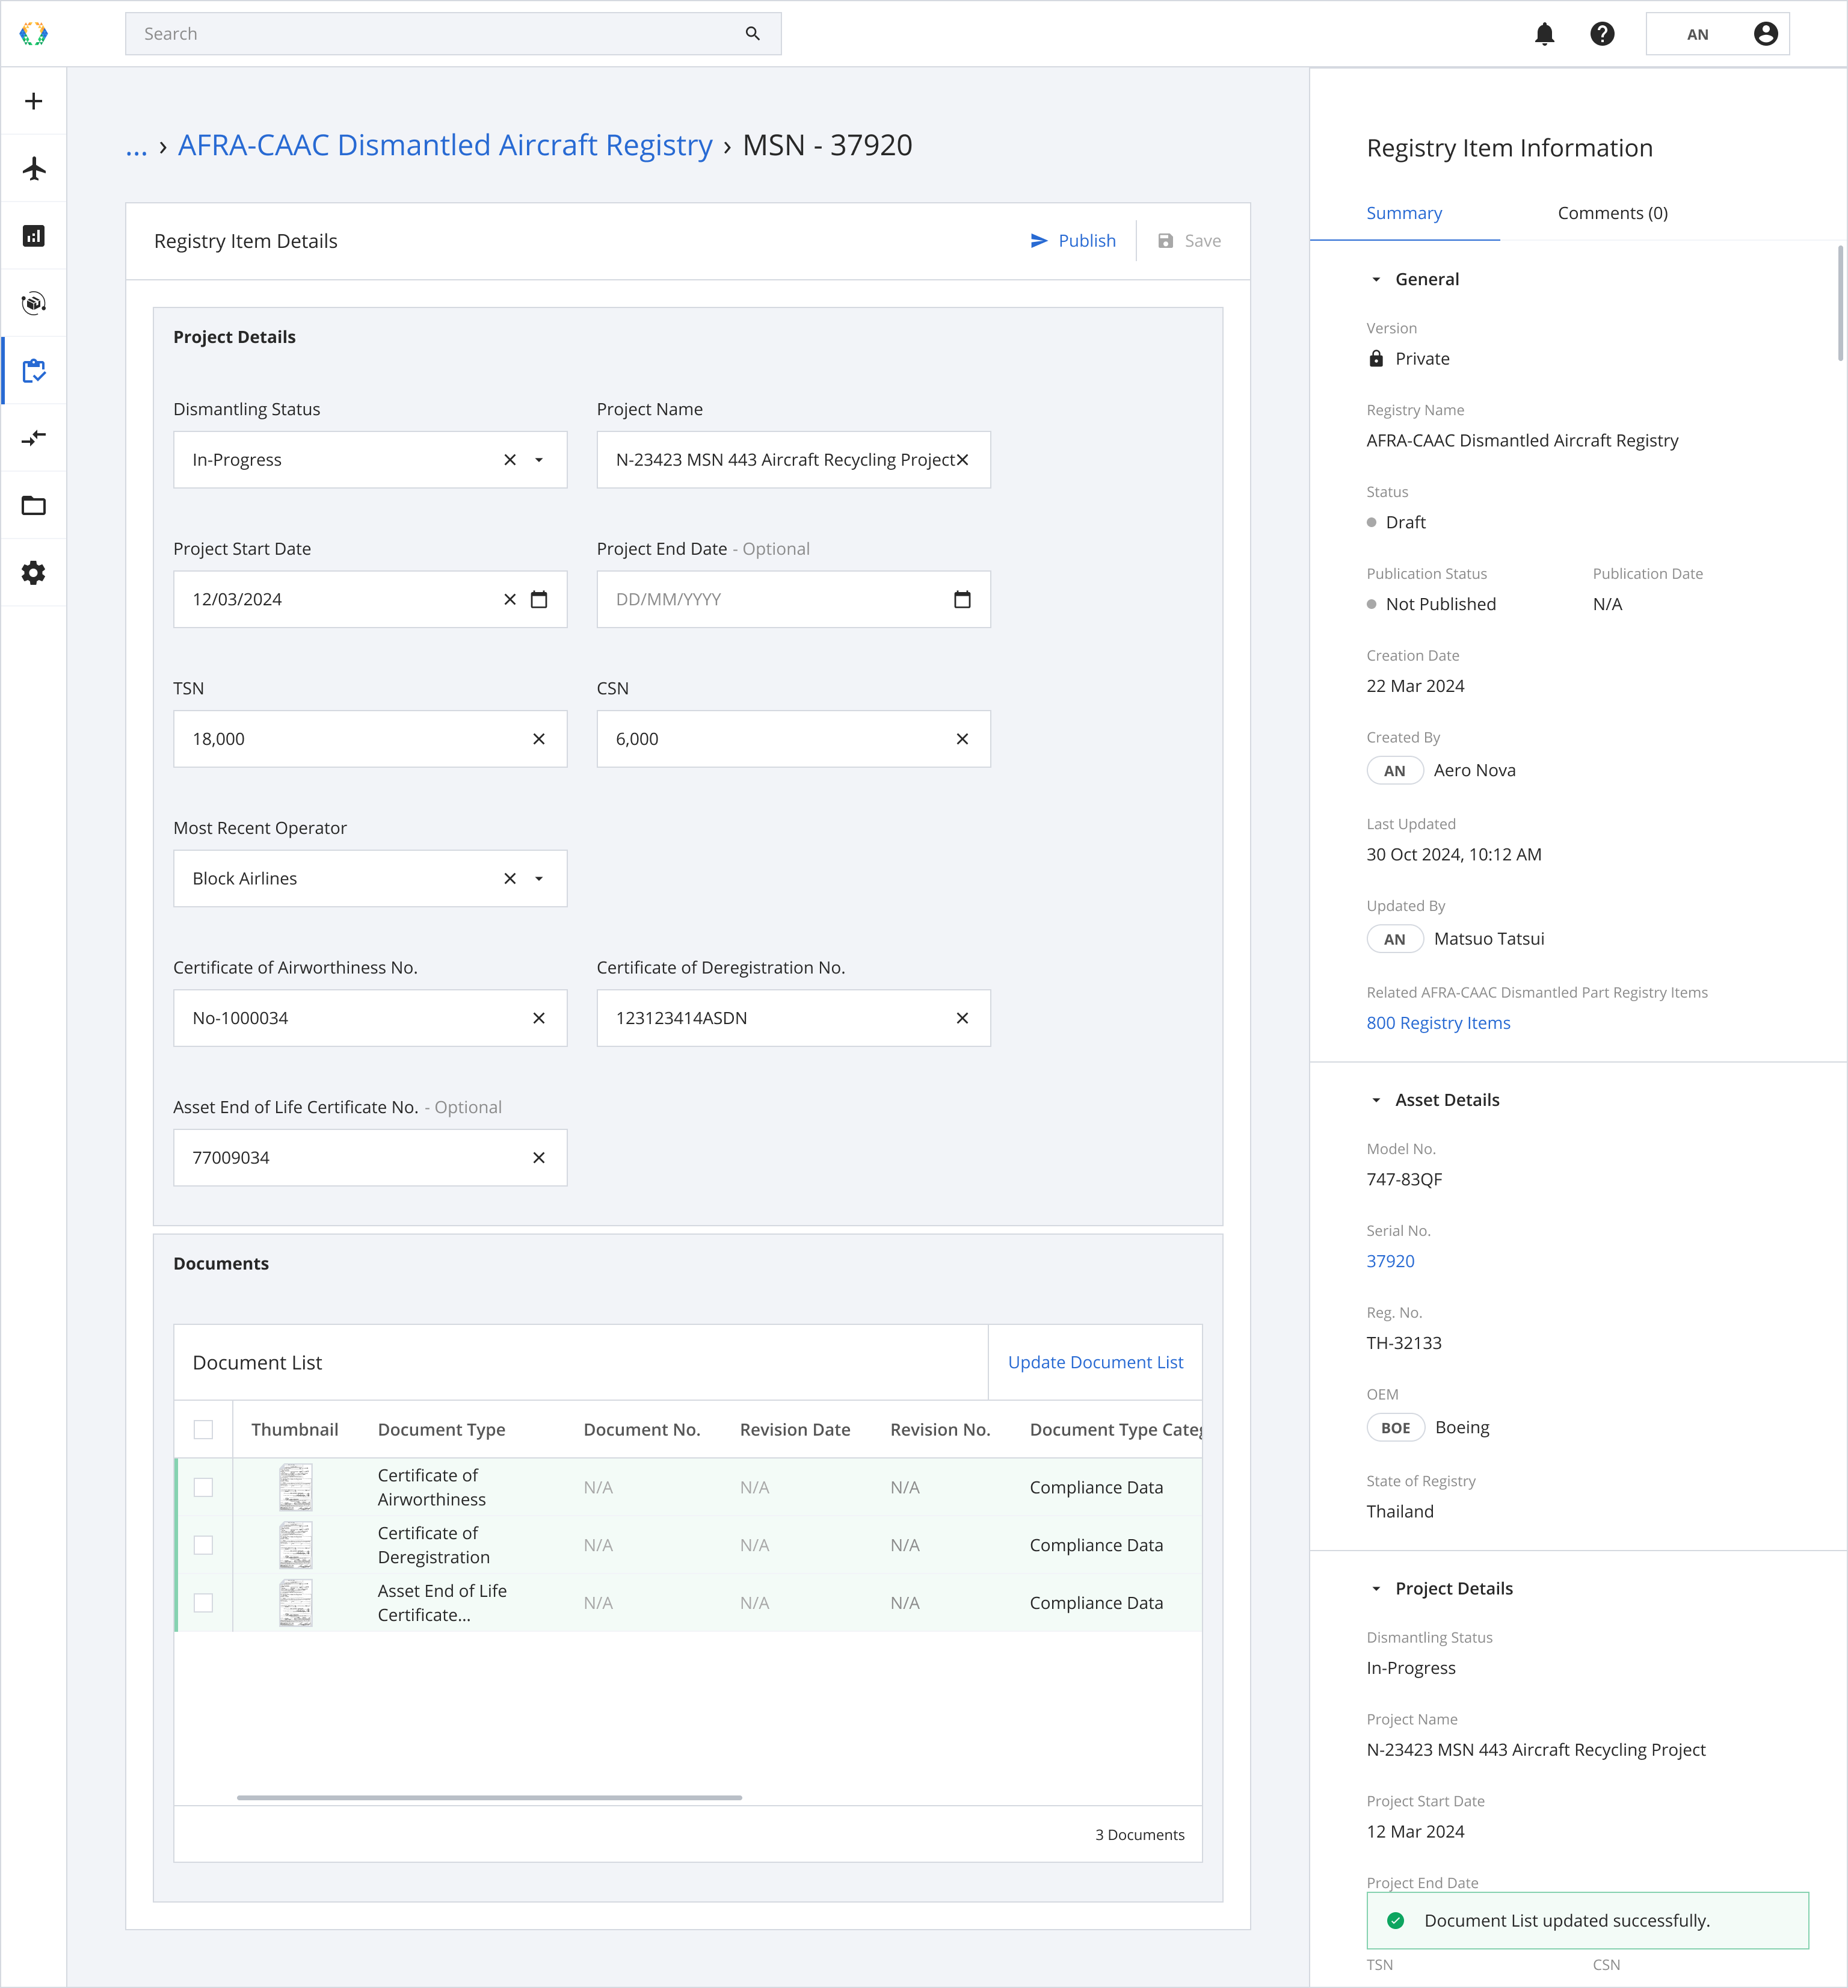Select the Summary tab
The width and height of the screenshot is (1848, 1988).
coord(1404,213)
